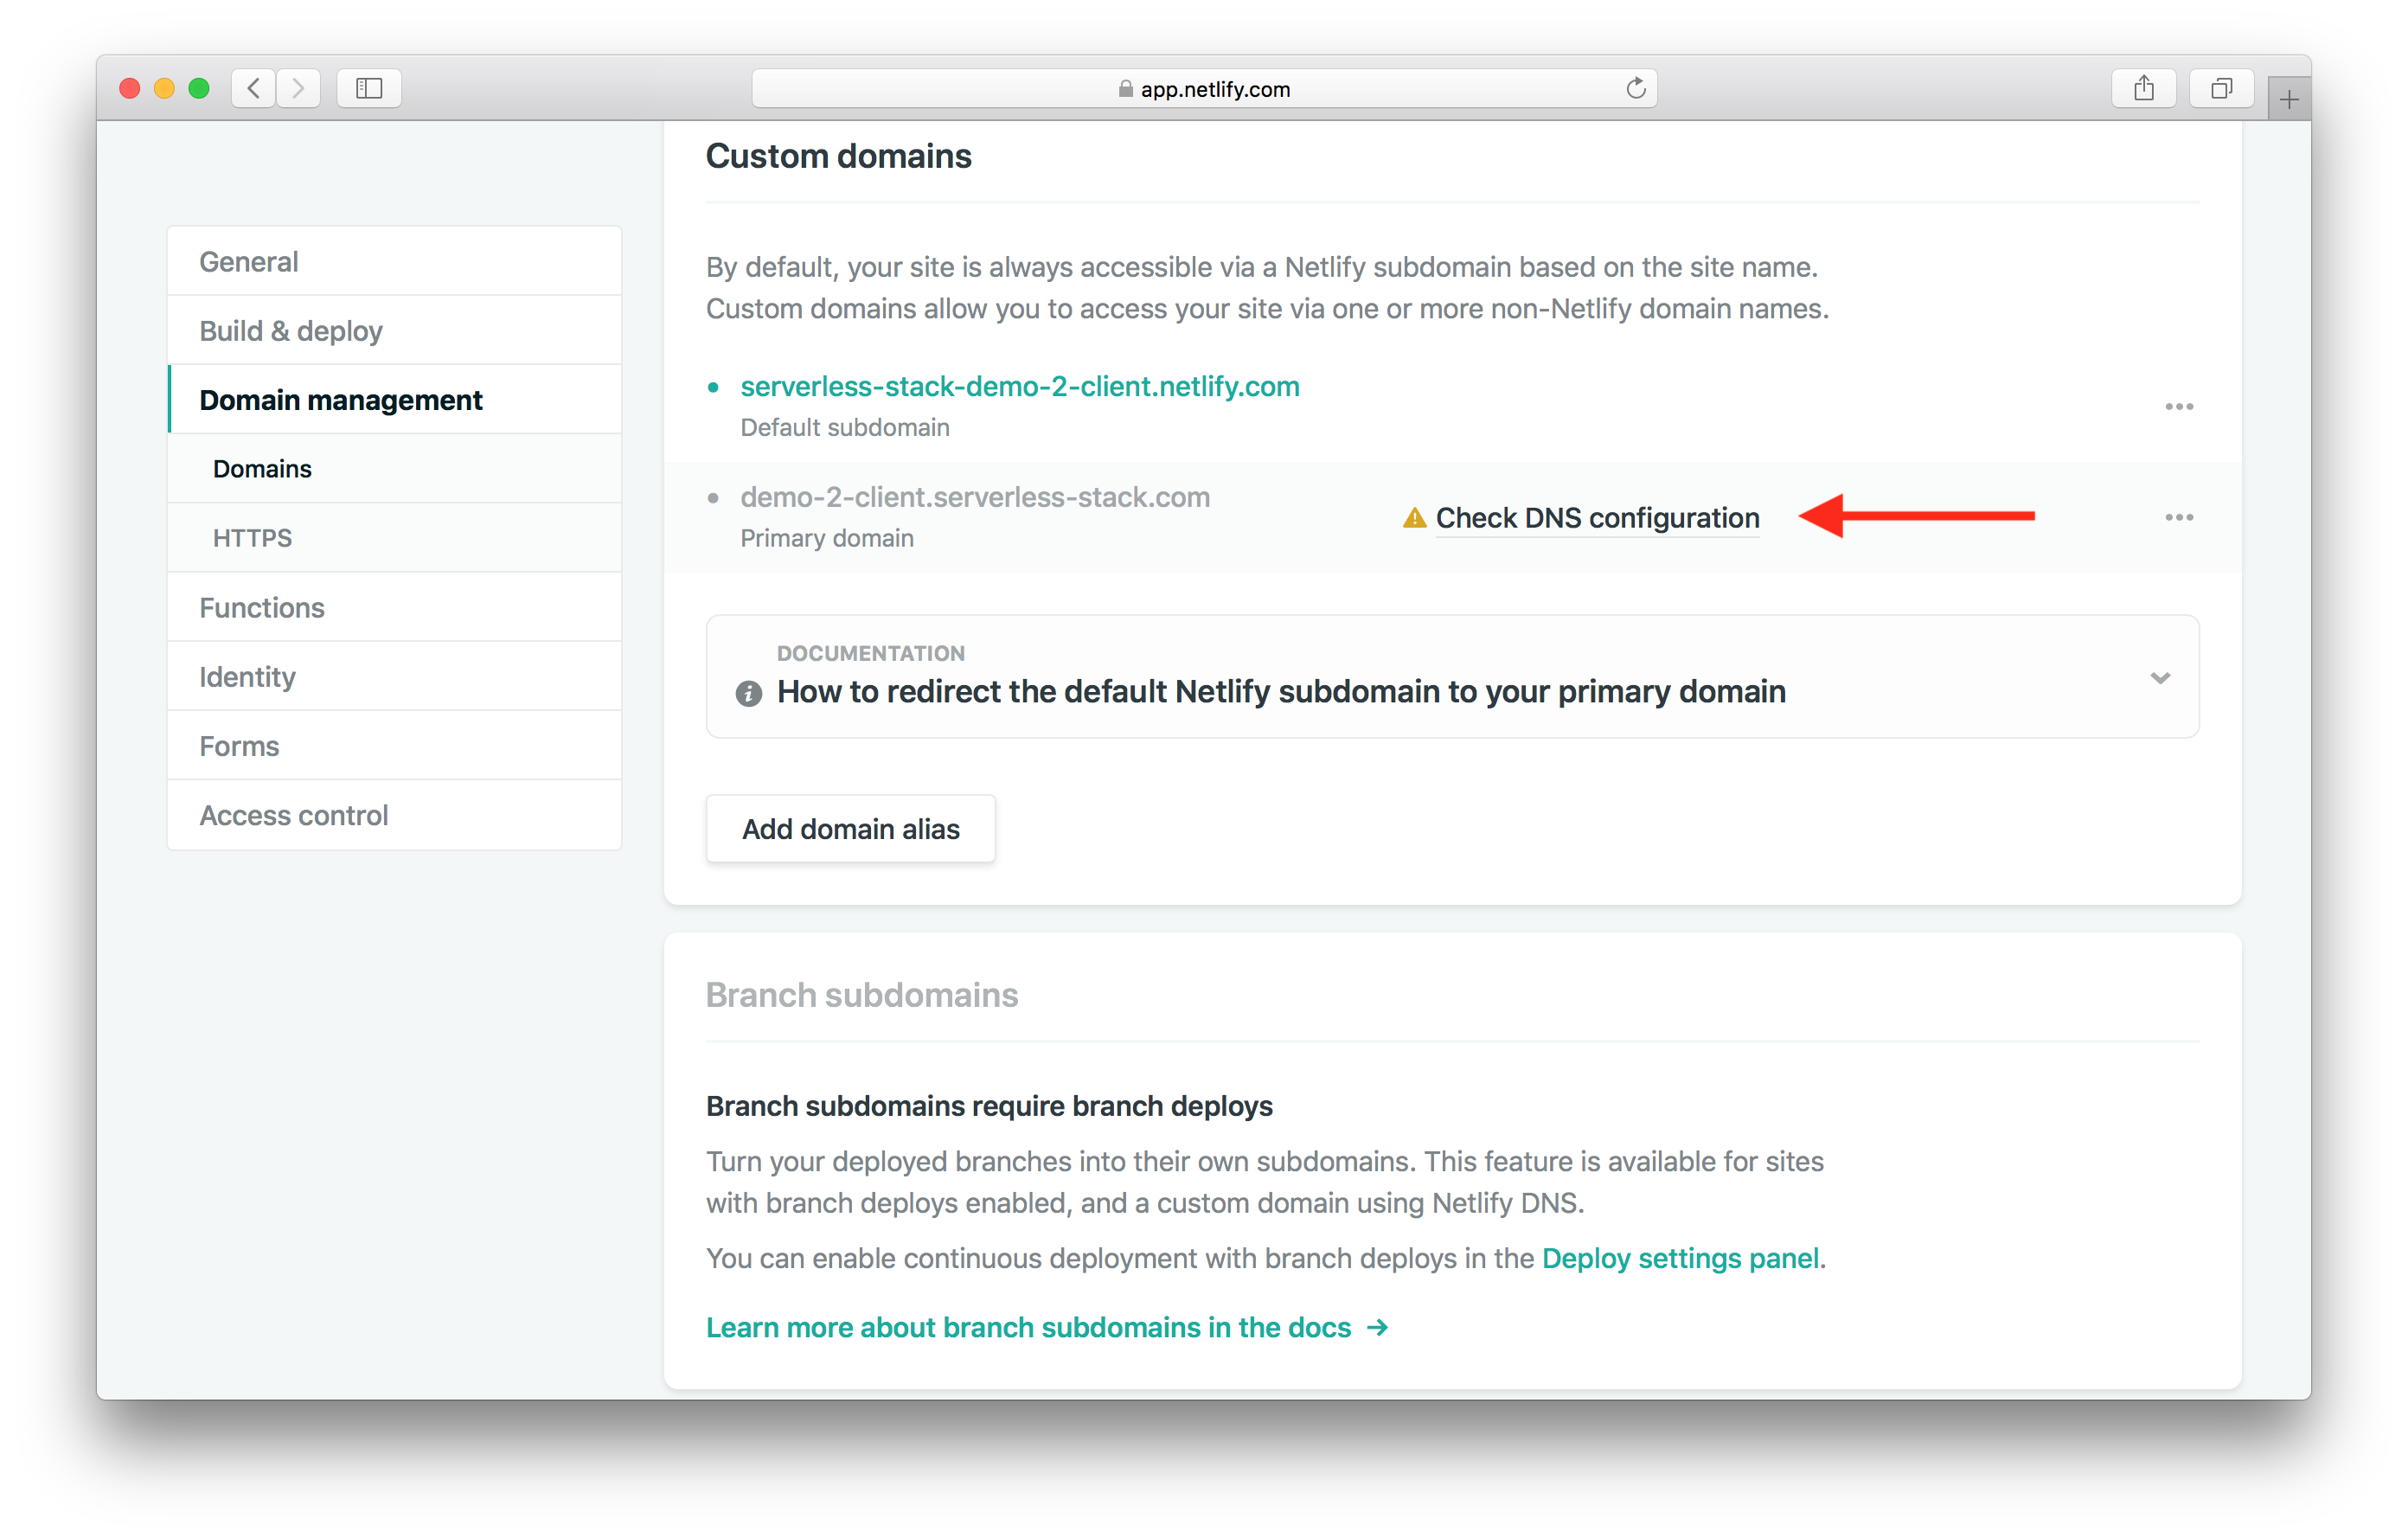Viewport: 2408px width, 1538px height.
Task: Click the Safari back arrow button
Action: 254,89
